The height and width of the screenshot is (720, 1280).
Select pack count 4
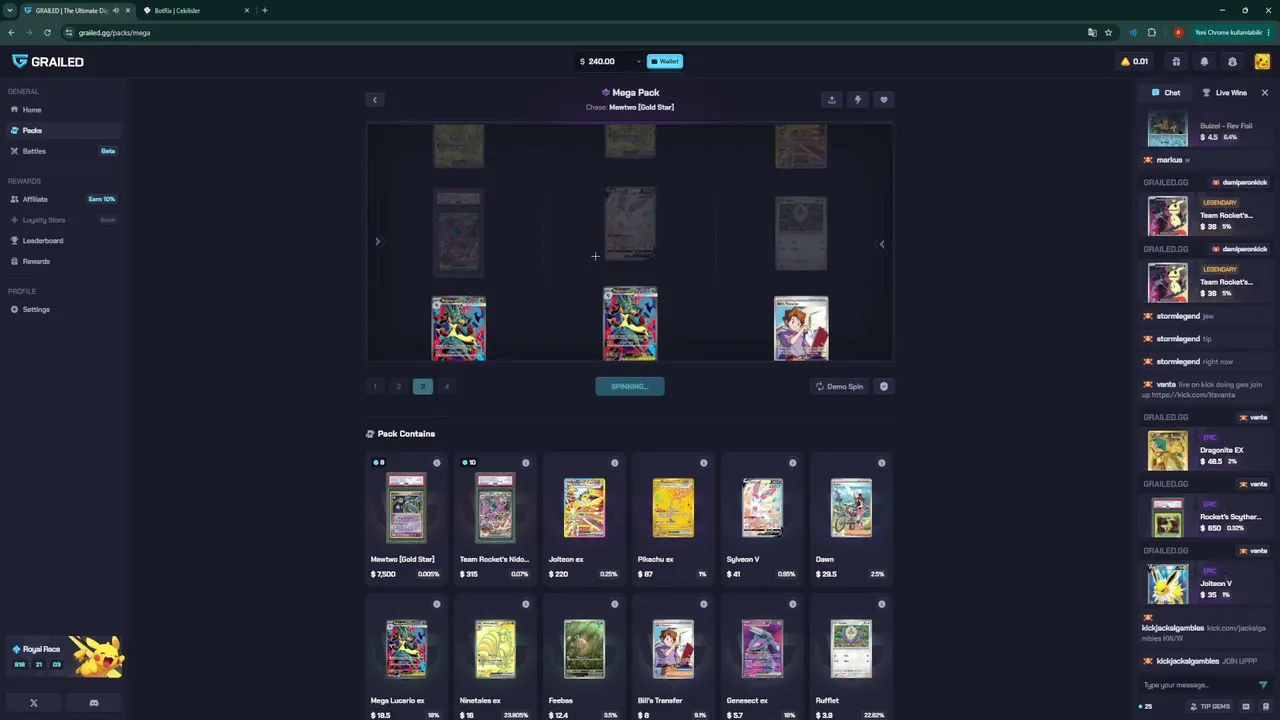447,386
